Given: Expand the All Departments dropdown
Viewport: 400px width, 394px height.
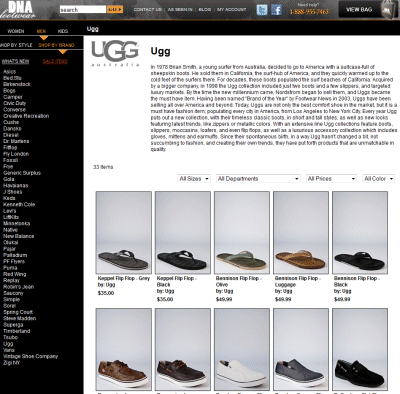Looking at the screenshot, I should point(258,179).
